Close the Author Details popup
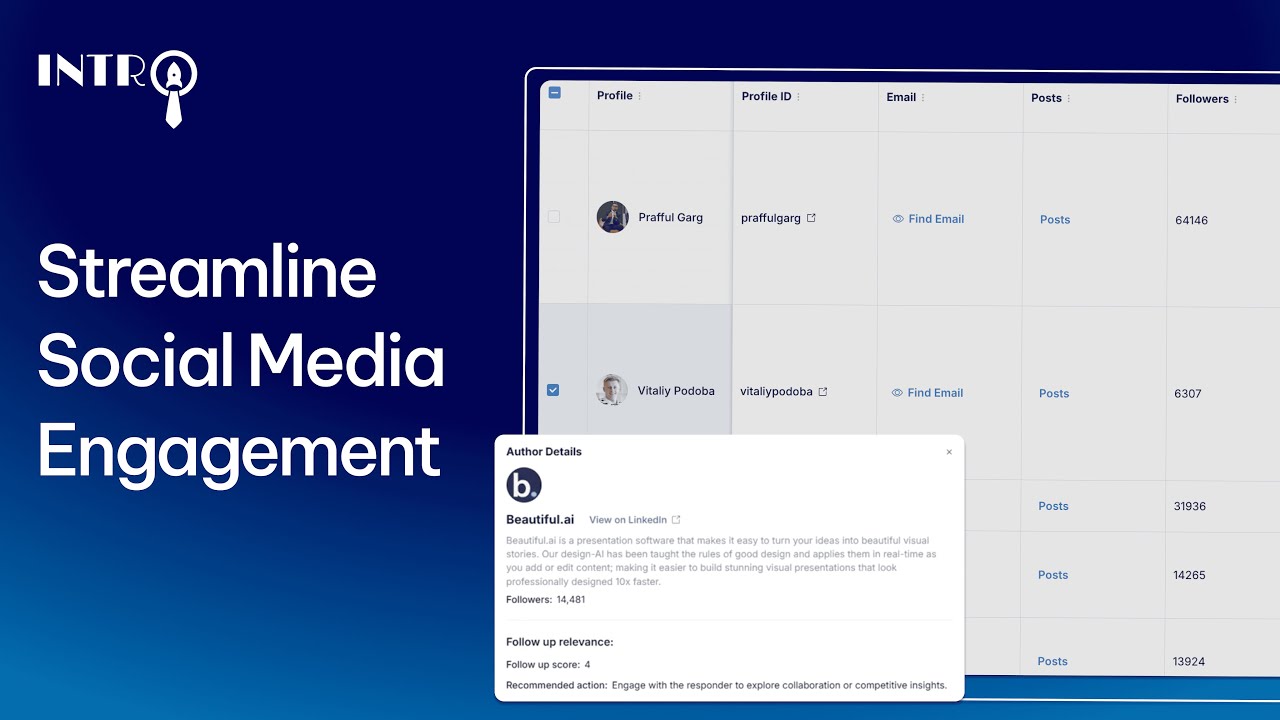Viewport: 1280px width, 720px height. [949, 452]
